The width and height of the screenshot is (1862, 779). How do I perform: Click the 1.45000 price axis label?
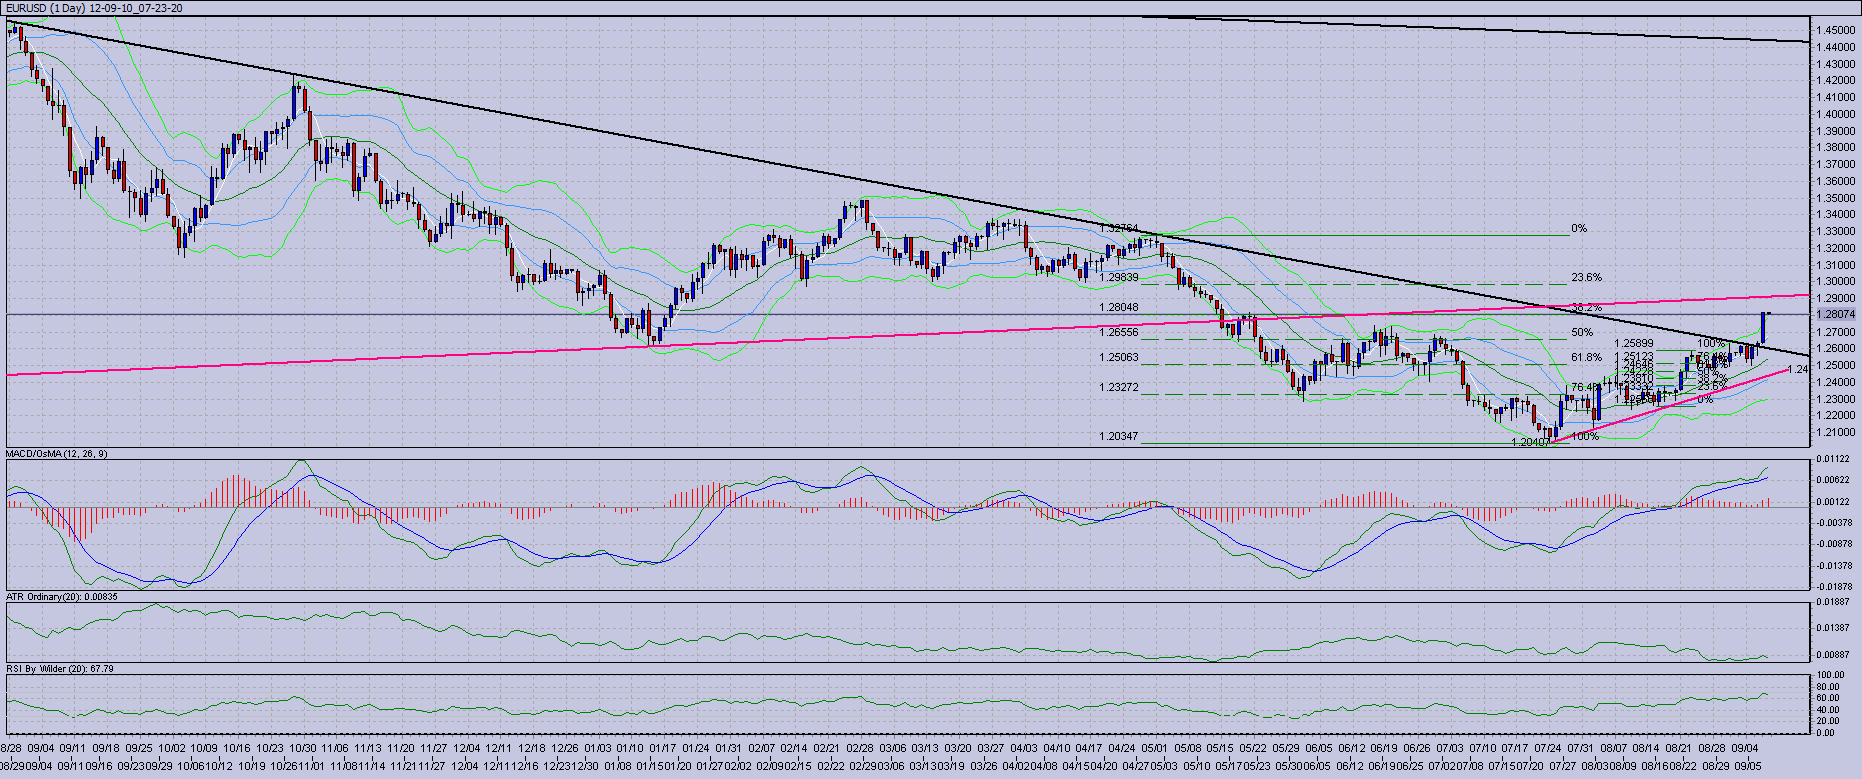click(x=1836, y=31)
